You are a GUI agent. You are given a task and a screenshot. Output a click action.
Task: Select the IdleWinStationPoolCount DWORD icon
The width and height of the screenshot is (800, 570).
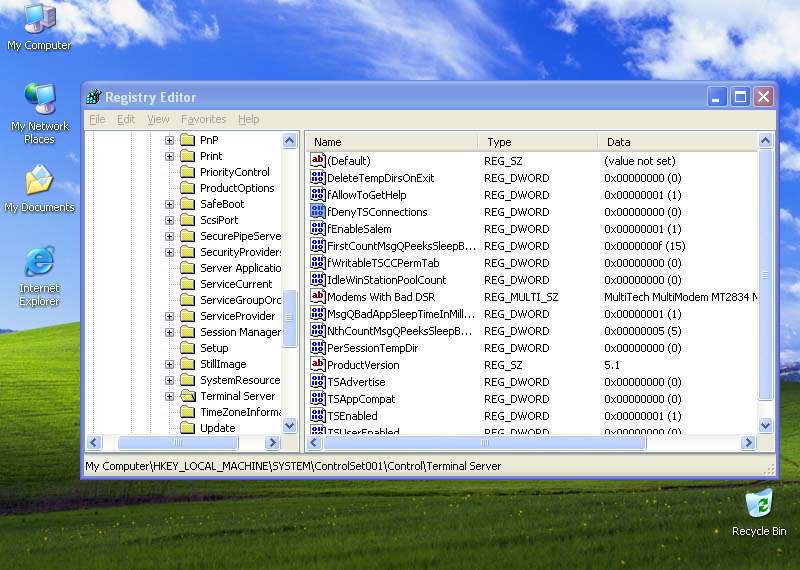click(x=317, y=280)
